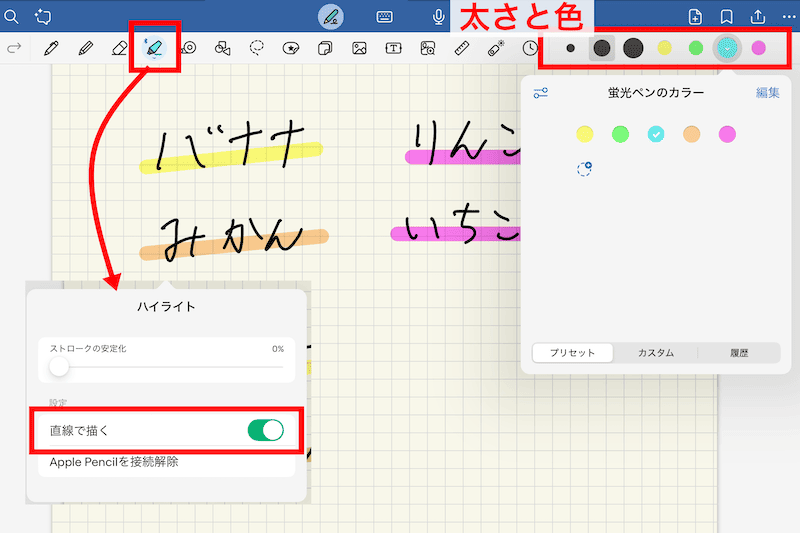
Task: Select the smallest stroke thickness dot
Action: (x=571, y=47)
